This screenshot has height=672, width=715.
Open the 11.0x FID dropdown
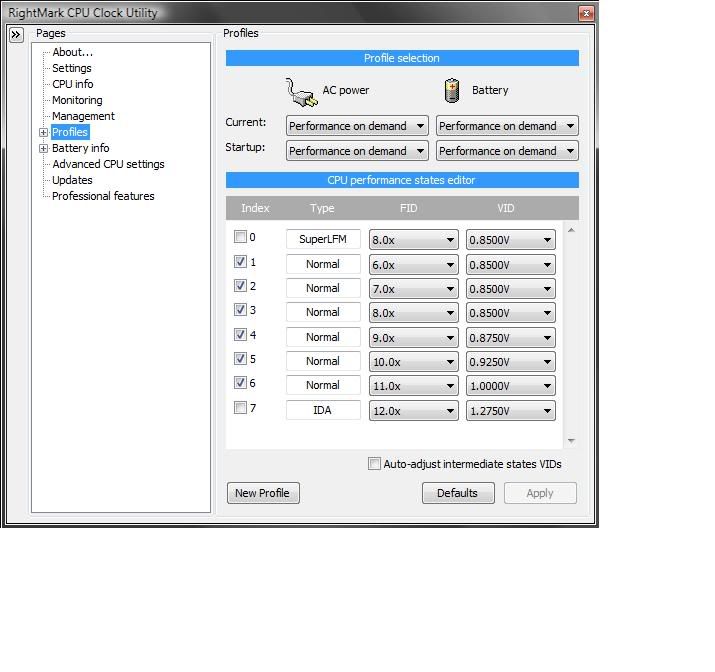[x=414, y=386]
